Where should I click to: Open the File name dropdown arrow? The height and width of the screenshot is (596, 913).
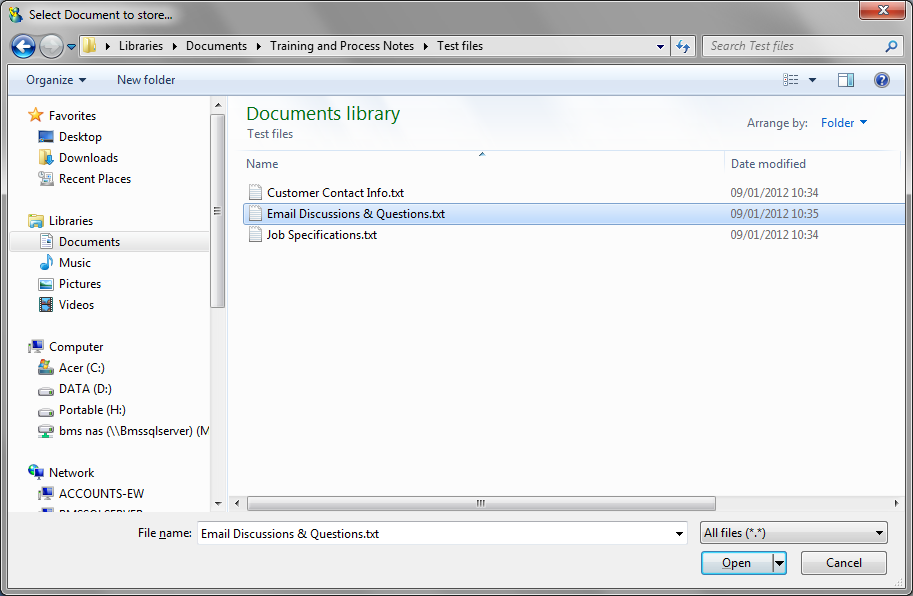[x=679, y=534]
